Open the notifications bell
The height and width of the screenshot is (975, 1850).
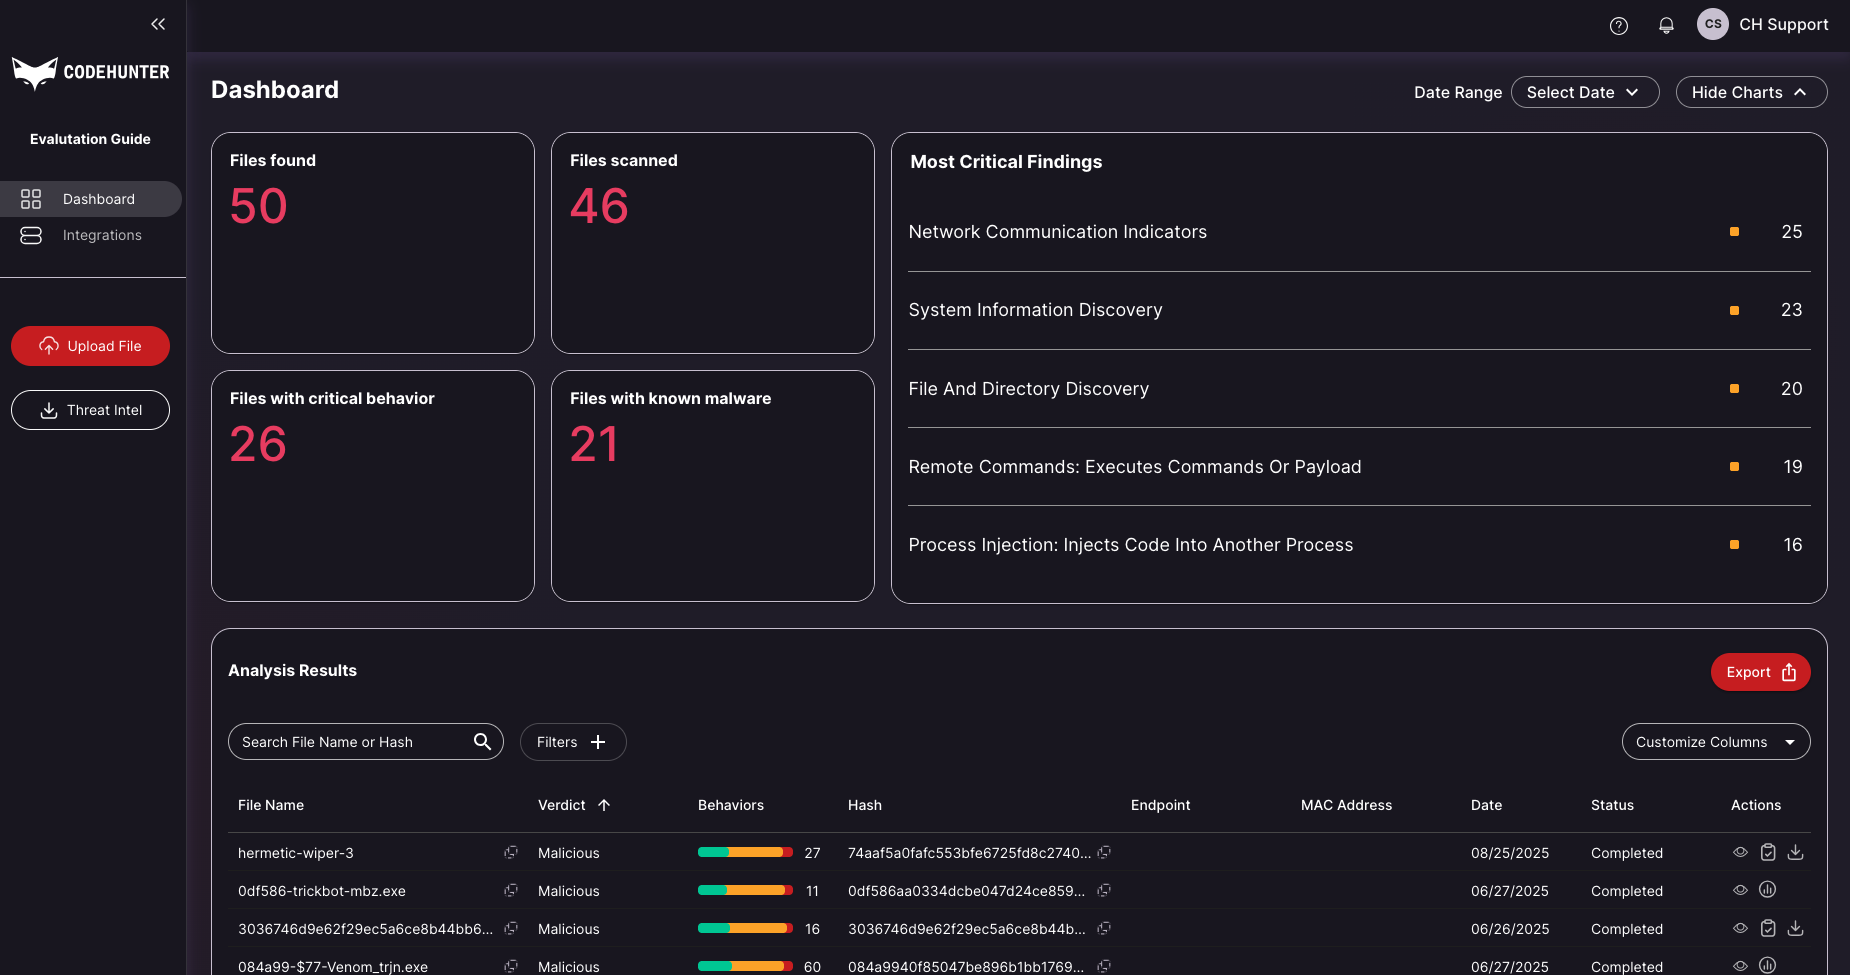pos(1666,25)
